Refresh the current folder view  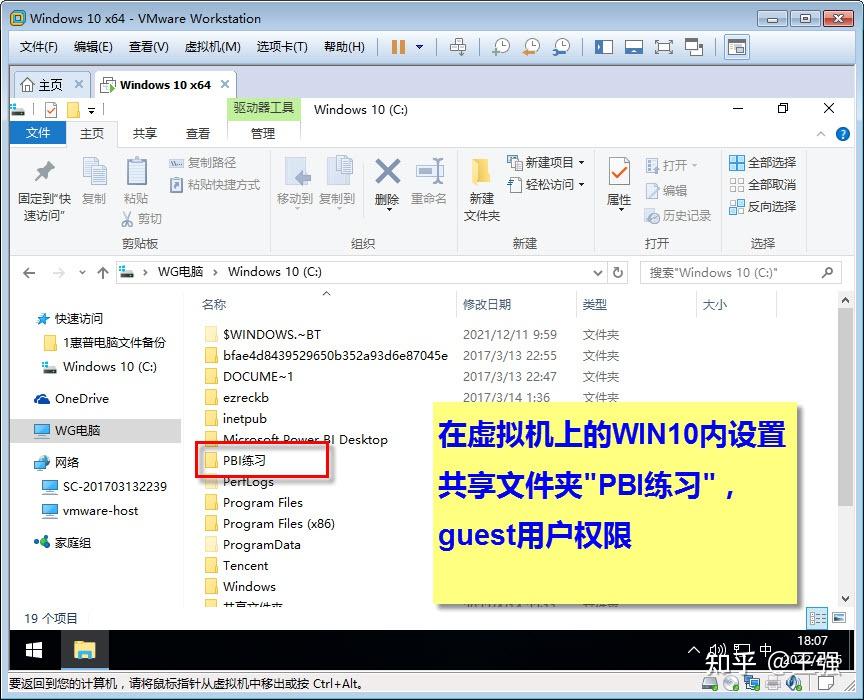(618, 272)
